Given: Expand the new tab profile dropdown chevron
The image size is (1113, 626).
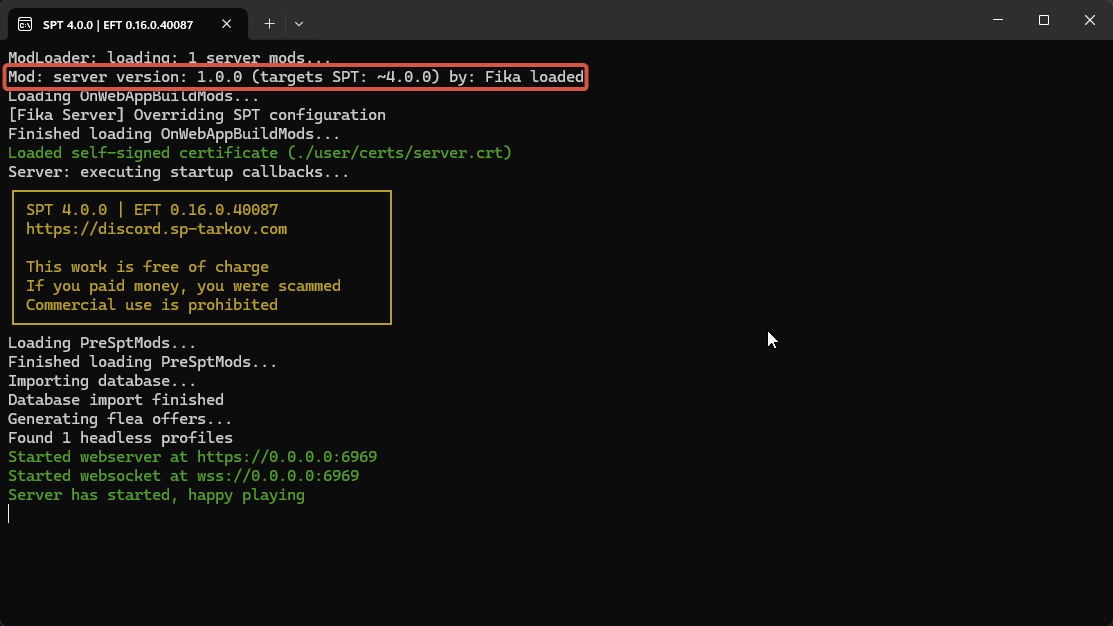Looking at the screenshot, I should (299, 23).
